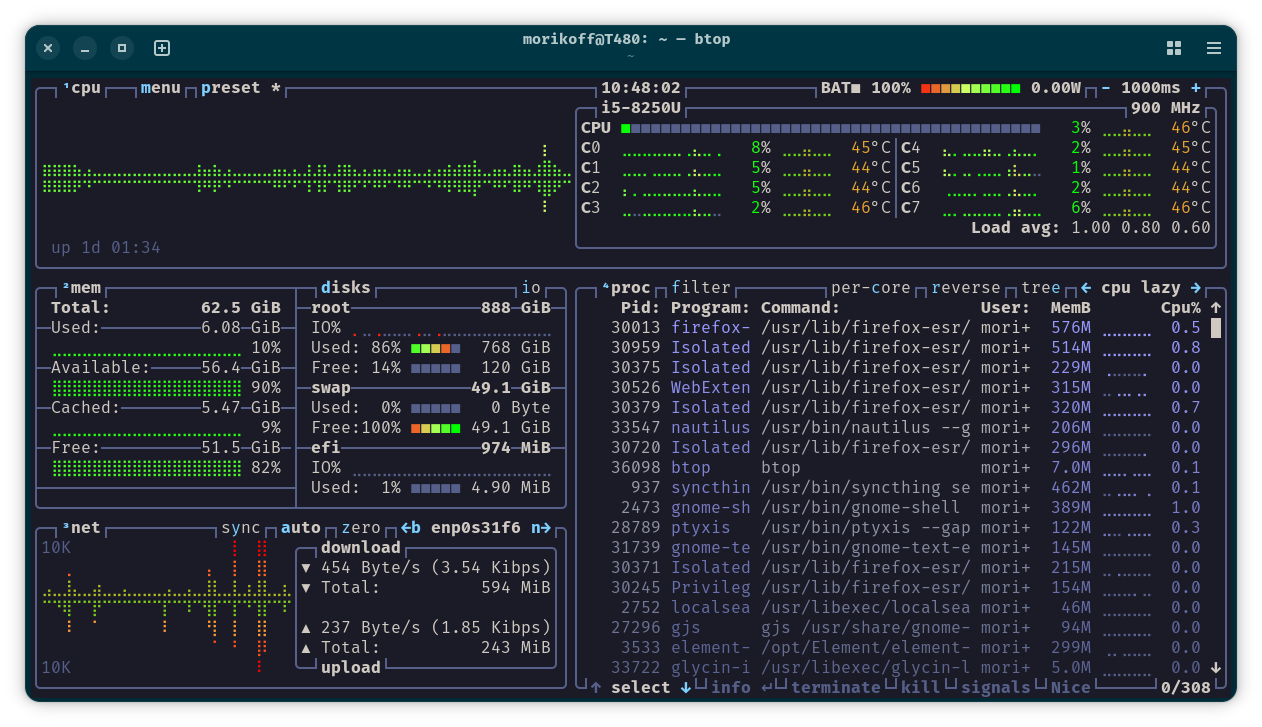Viewport: 1262px width, 727px height.
Task: Open the process filter field
Action: [x=701, y=288]
